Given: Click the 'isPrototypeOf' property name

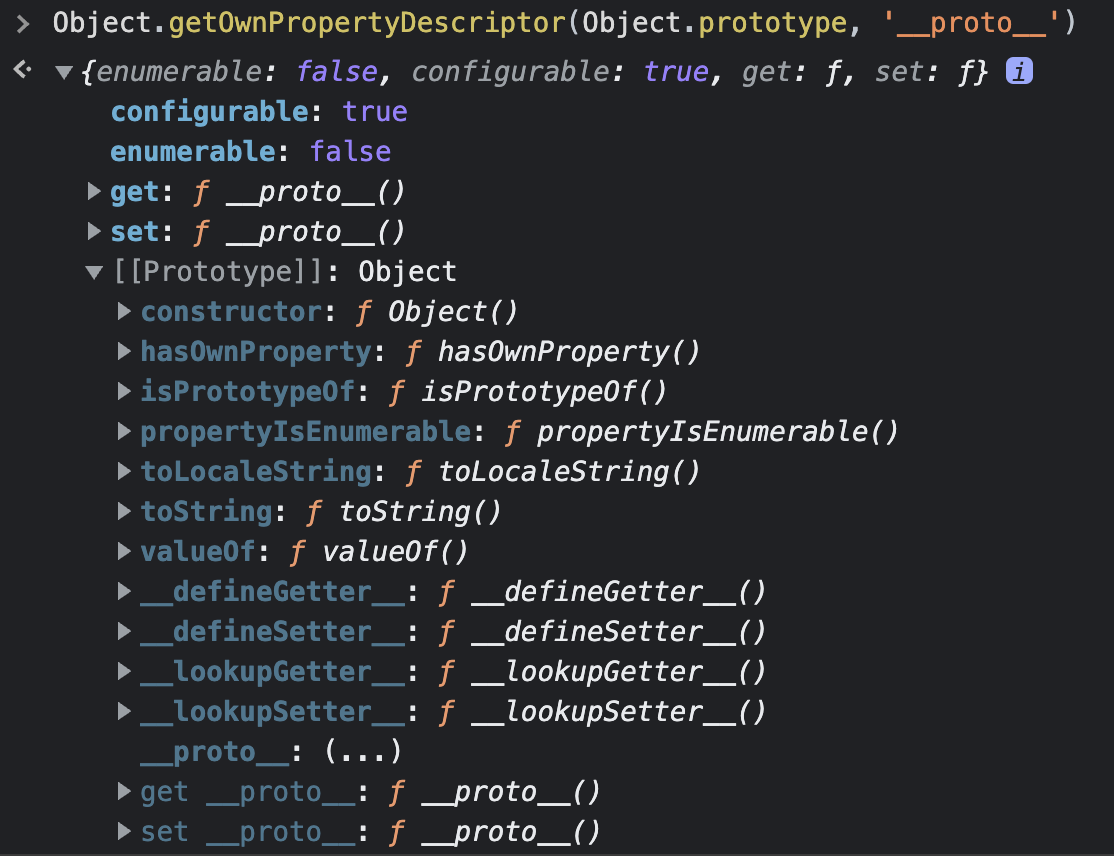Looking at the screenshot, I should tap(248, 391).
